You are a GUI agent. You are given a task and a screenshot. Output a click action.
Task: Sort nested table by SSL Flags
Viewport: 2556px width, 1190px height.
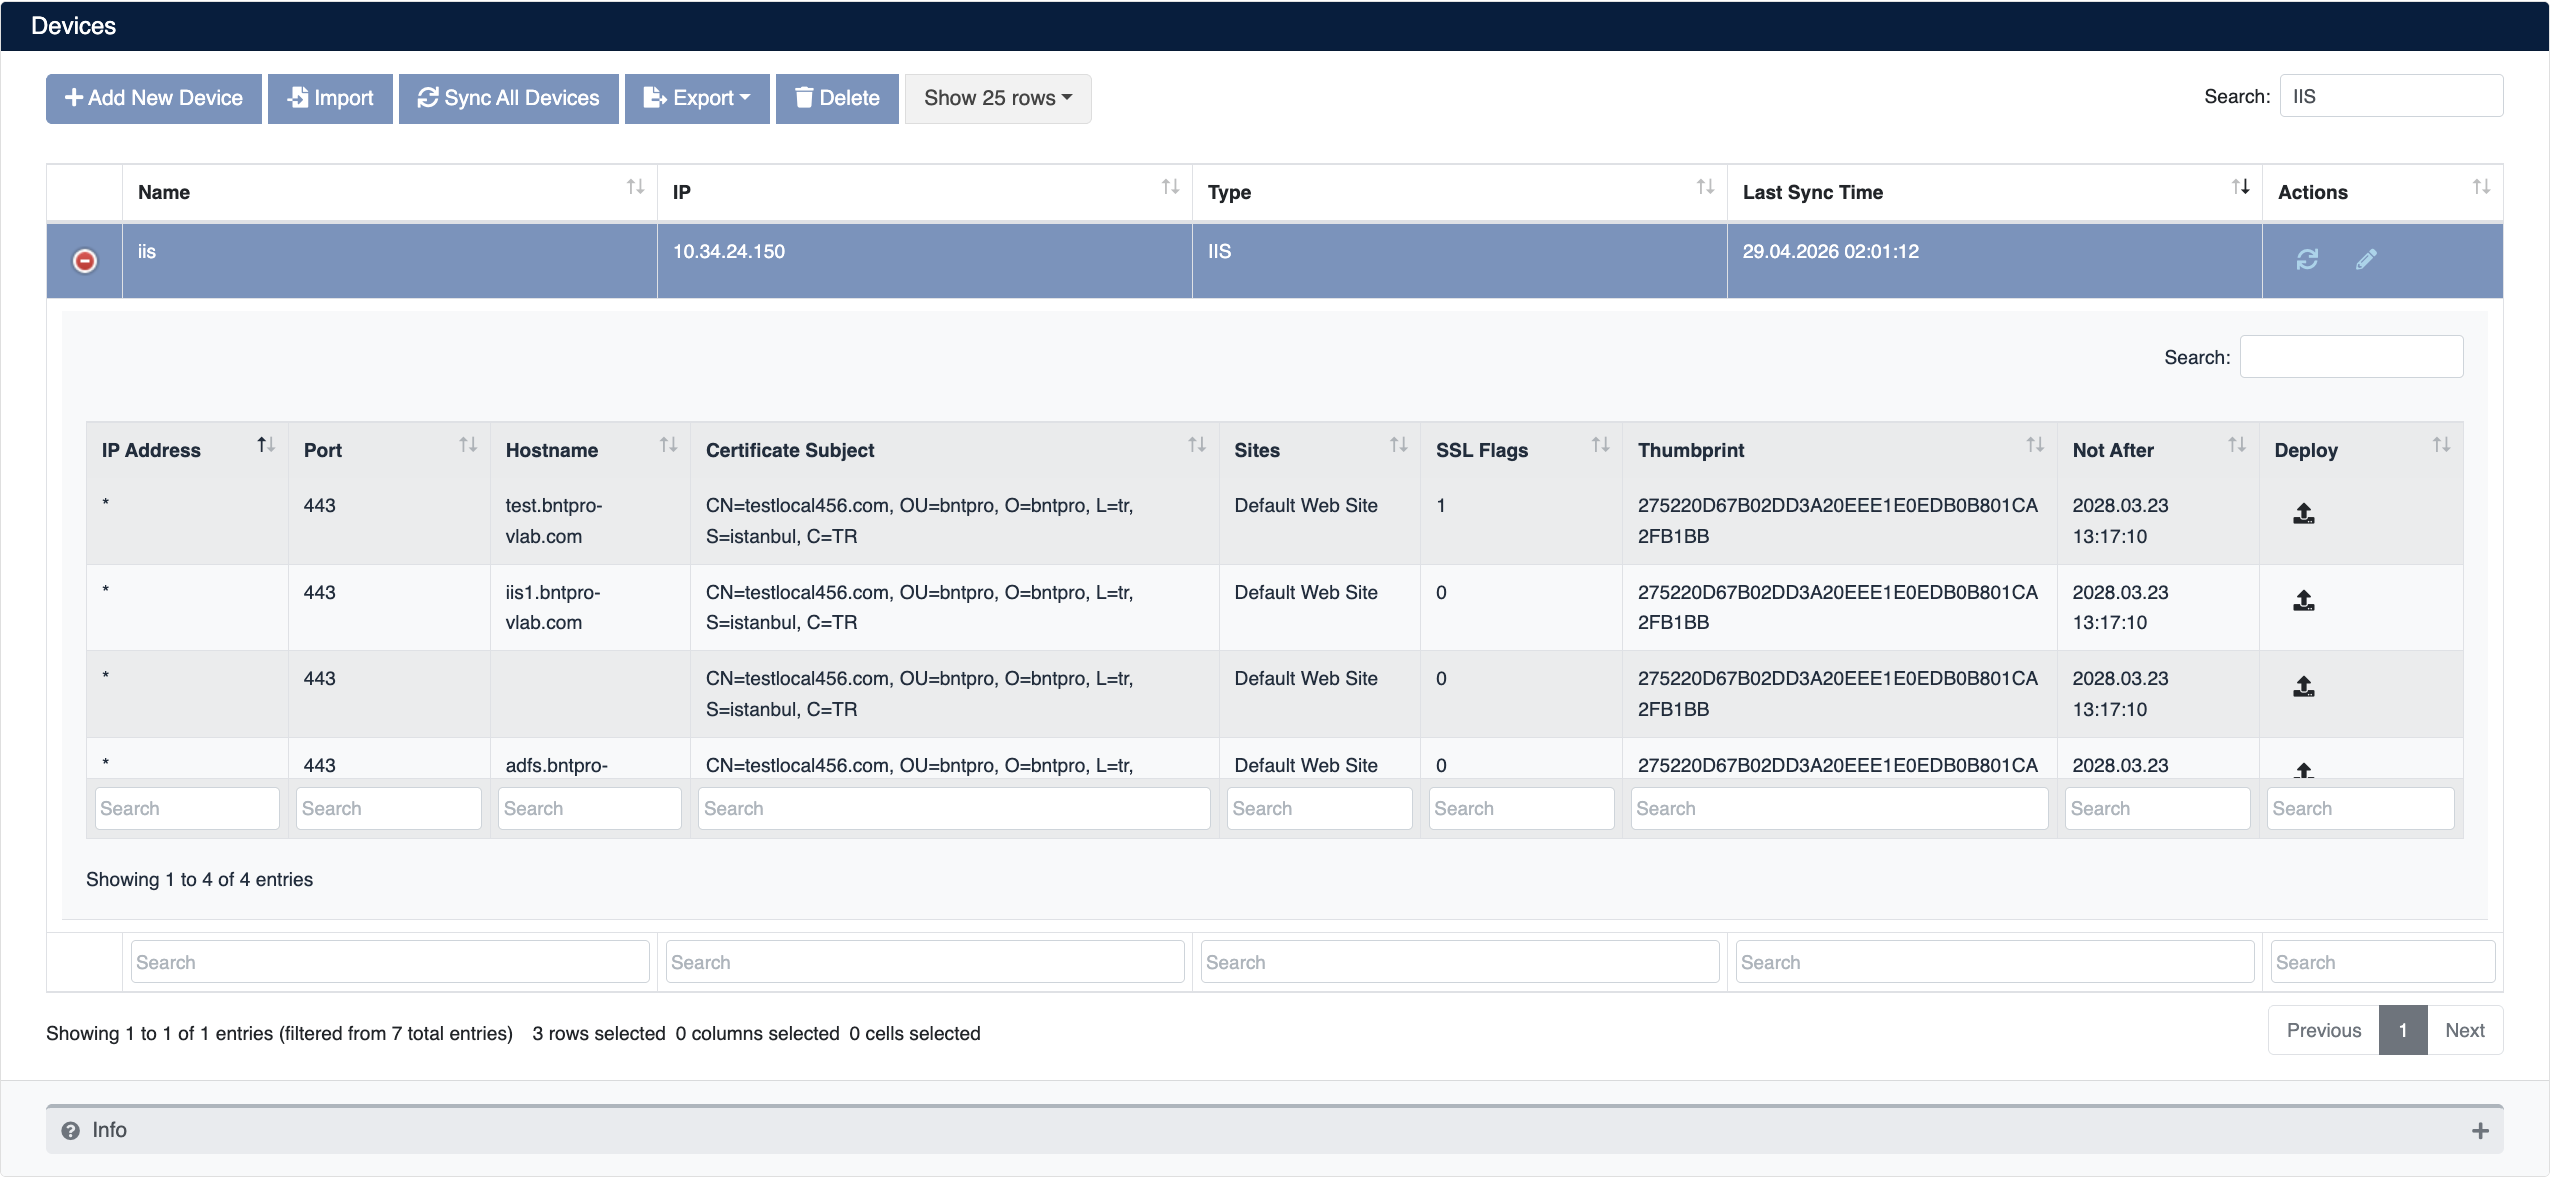pyautogui.click(x=1522, y=450)
